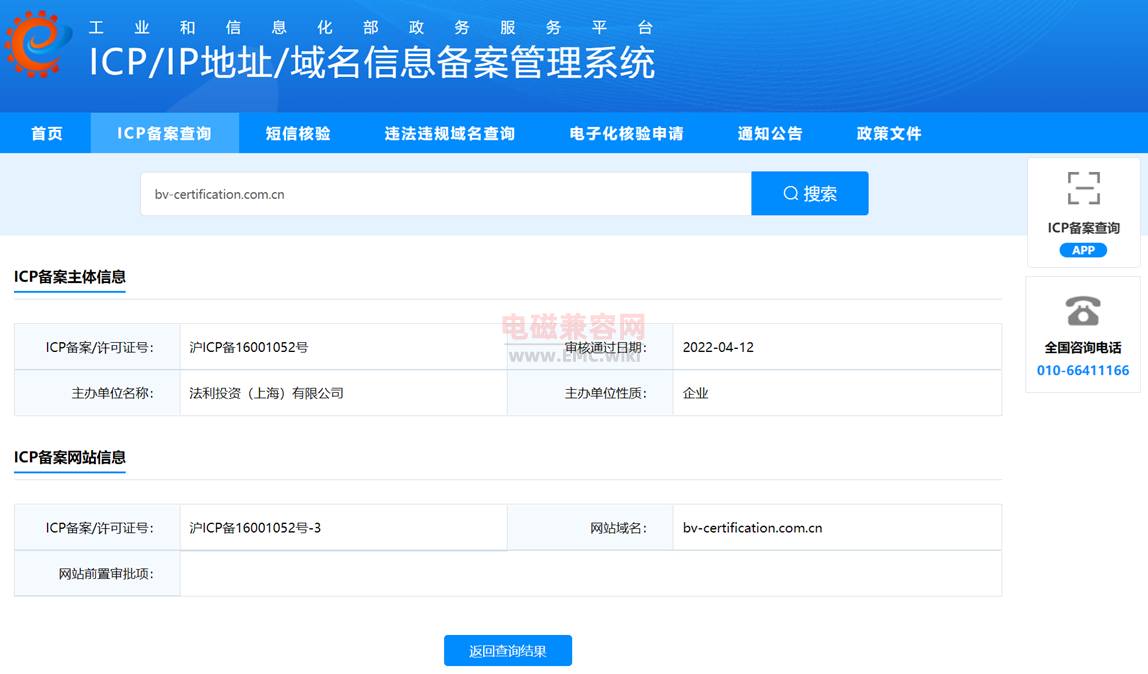The width and height of the screenshot is (1148, 674).
Task: Select unit nature value 企业
Action: (695, 393)
